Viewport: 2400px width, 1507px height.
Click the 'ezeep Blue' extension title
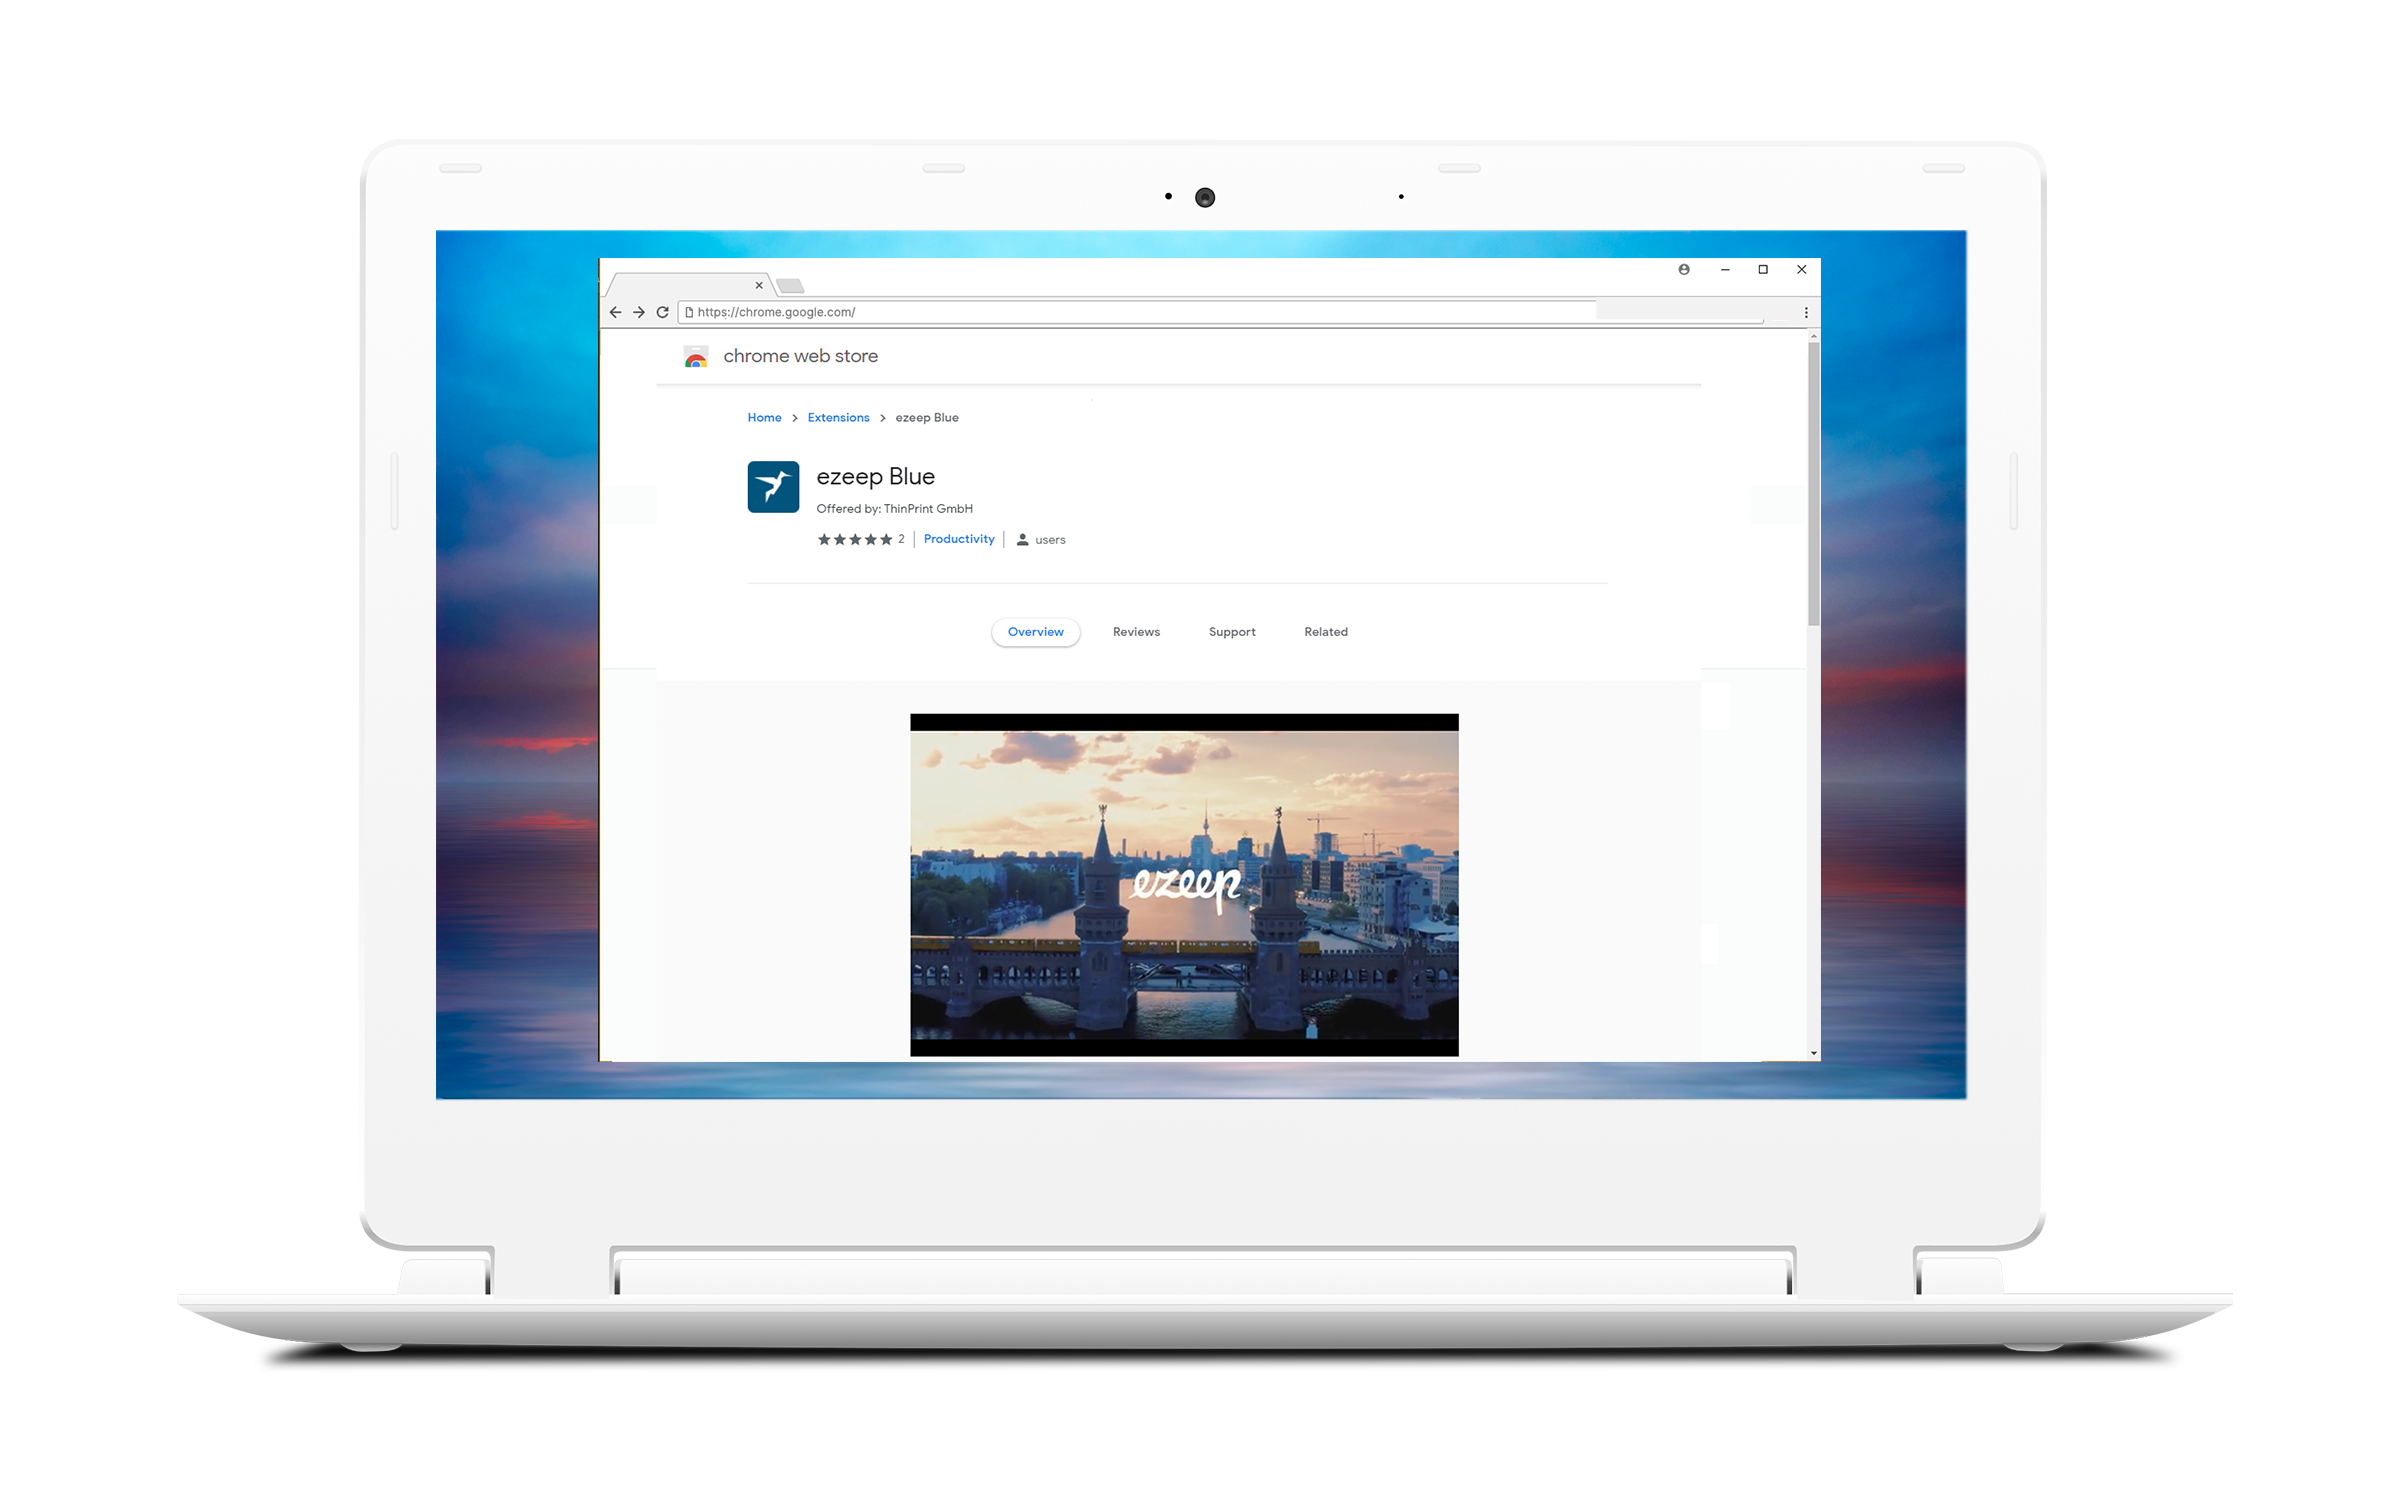pyautogui.click(x=875, y=476)
